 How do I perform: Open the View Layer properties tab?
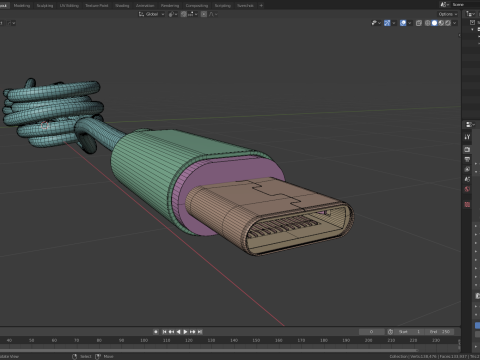(467, 169)
